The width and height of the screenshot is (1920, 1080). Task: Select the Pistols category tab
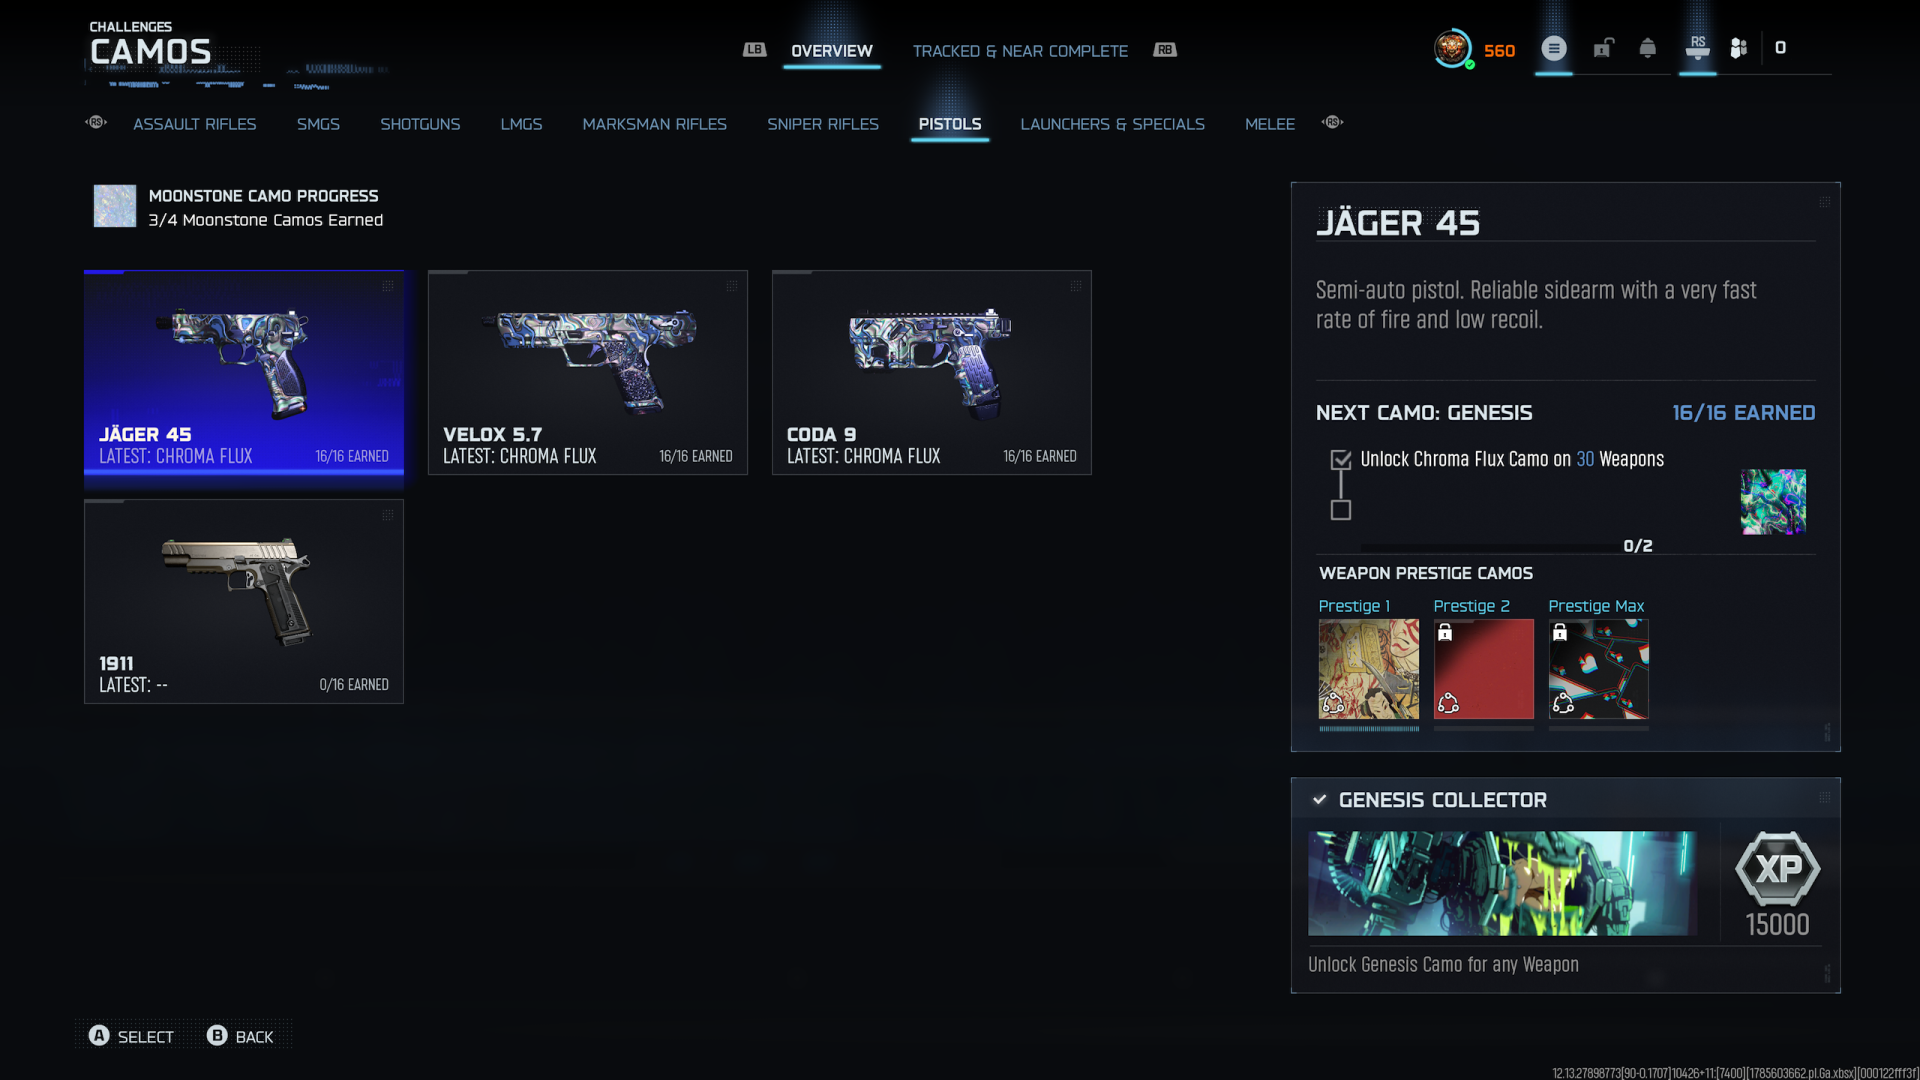tap(950, 124)
